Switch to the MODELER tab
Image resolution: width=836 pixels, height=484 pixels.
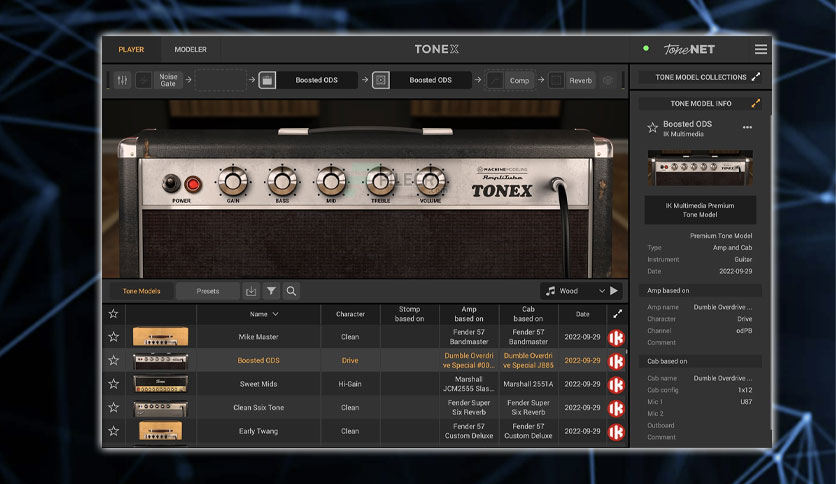point(190,49)
